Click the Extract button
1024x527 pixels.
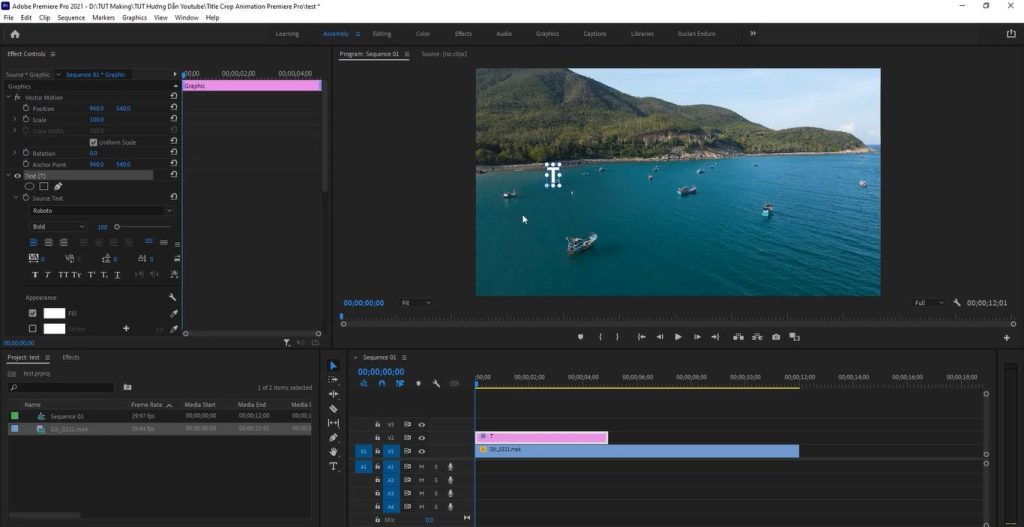click(757, 337)
